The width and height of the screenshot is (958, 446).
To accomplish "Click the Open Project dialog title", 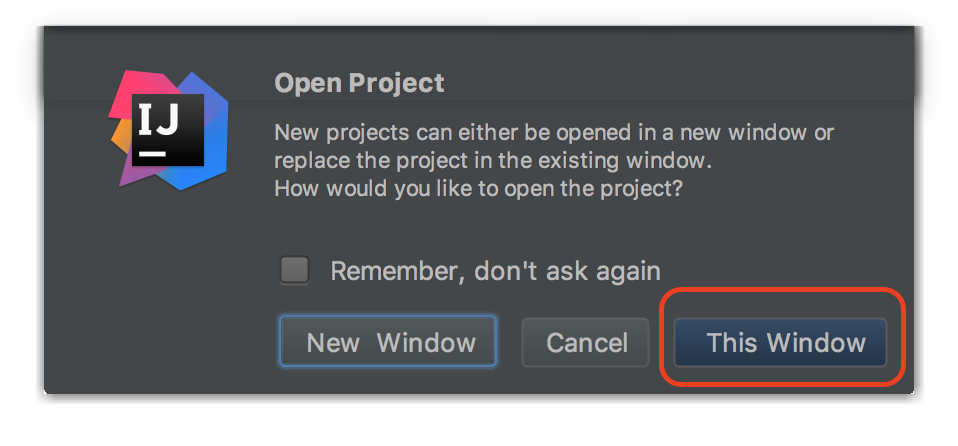I will coord(359,83).
